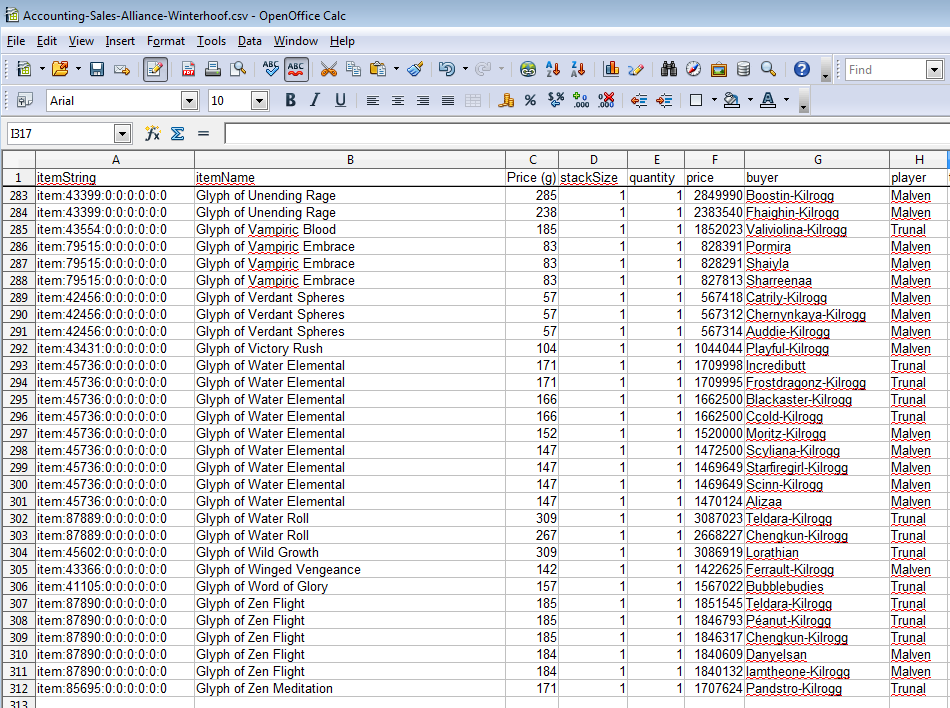950x708 pixels.
Task: Open Find & Replace binoculars icon
Action: tap(668, 70)
